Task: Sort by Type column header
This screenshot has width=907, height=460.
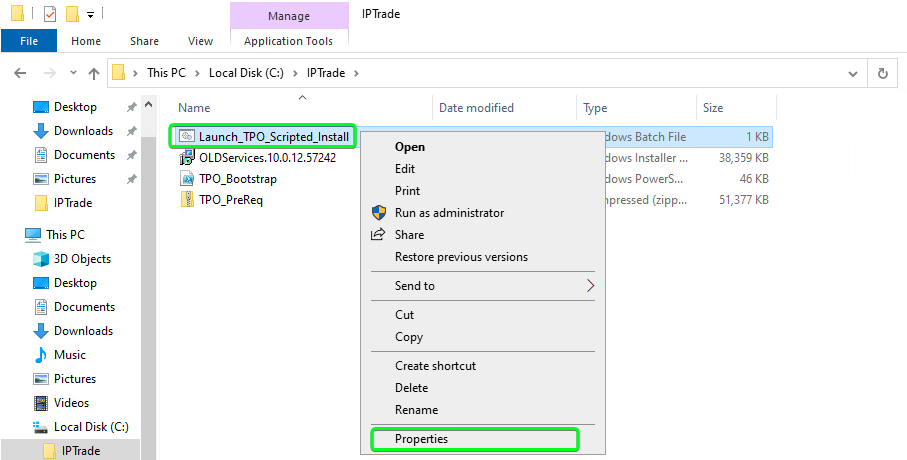Action: tap(595, 108)
